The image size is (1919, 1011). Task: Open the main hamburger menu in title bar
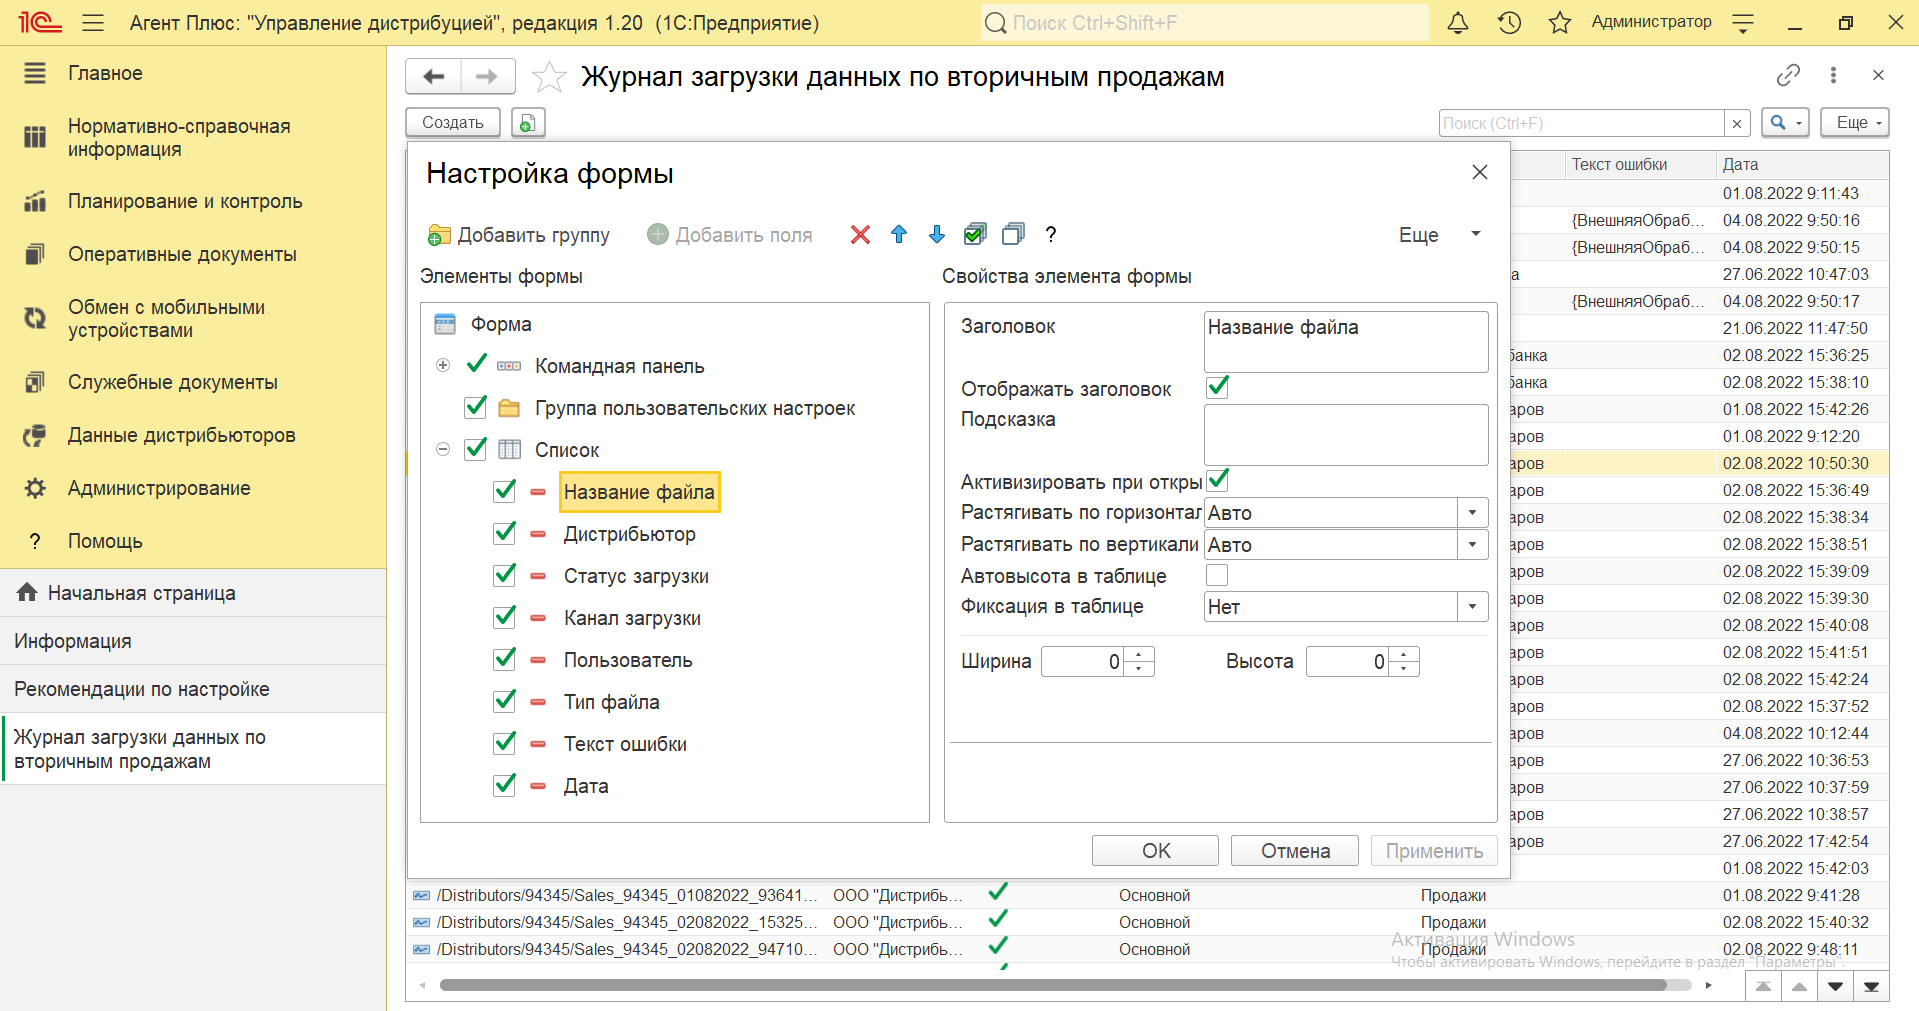coord(93,22)
